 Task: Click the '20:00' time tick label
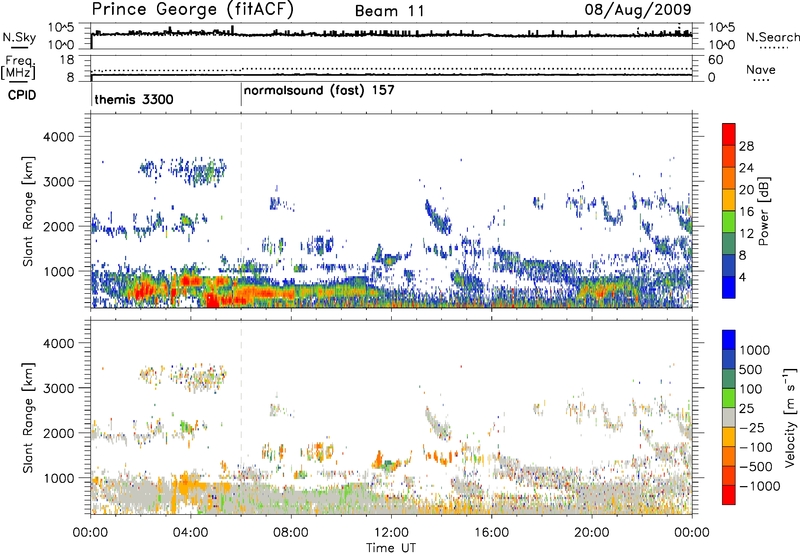tap(591, 533)
